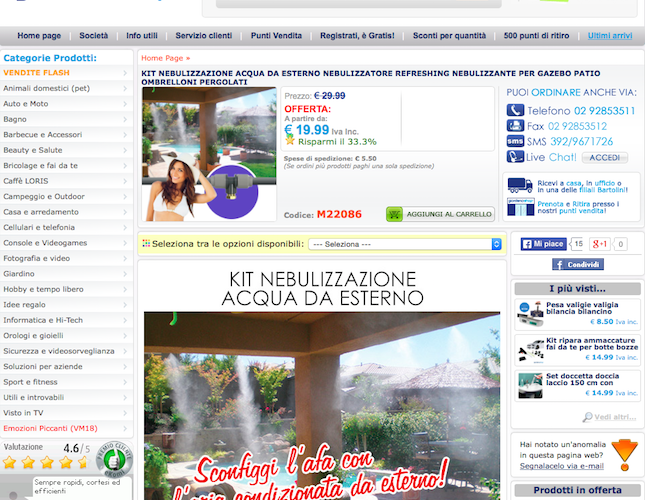This screenshot has width=645, height=500.
Task: Open the Set doccetta doccia thumbnail
Action: click(530, 386)
